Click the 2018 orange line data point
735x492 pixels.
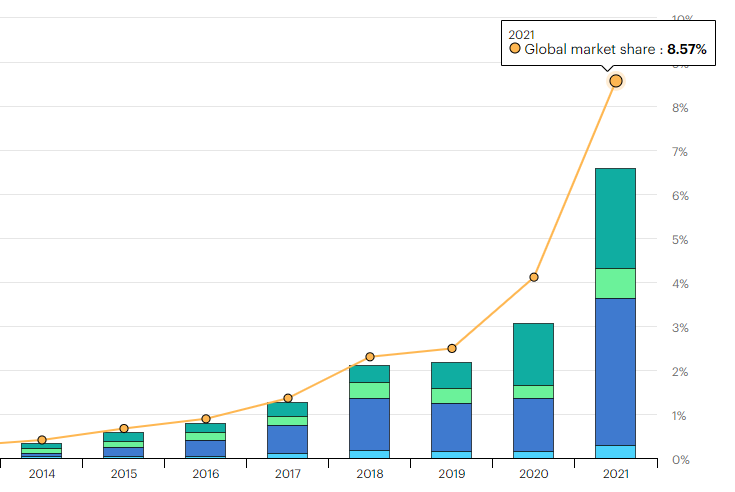370,356
